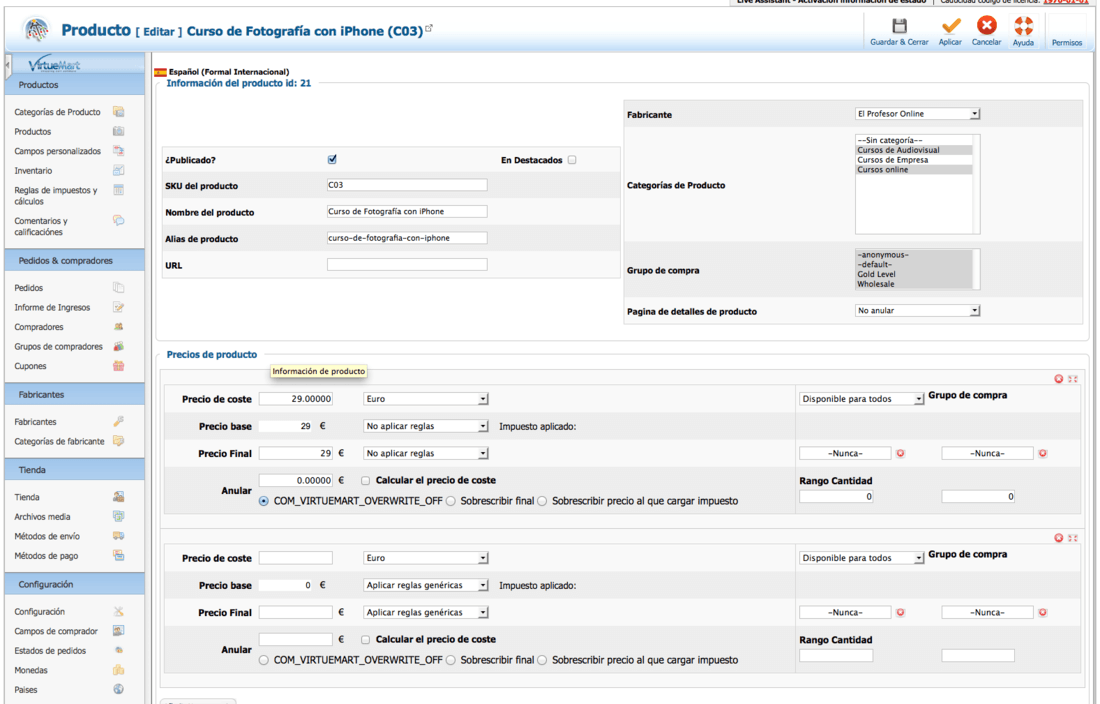Select first Sobrescribir precio al que cargar impuesto
This screenshot has width=1100, height=704.
point(542,501)
